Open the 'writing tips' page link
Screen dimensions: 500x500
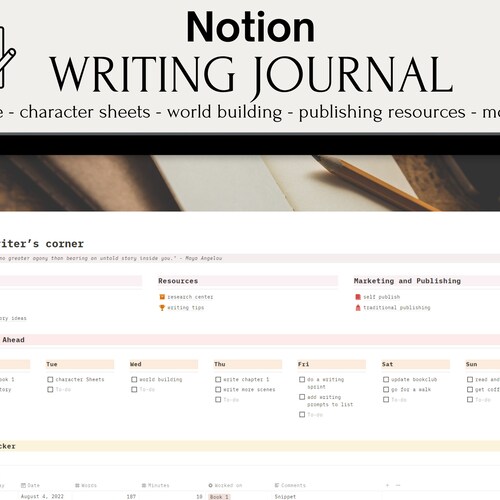(186, 307)
